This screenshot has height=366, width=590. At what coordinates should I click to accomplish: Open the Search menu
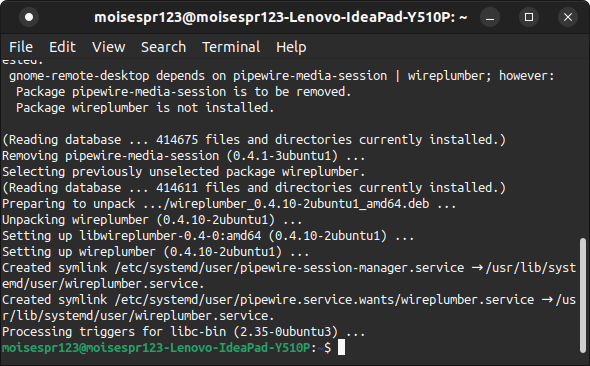(x=163, y=47)
